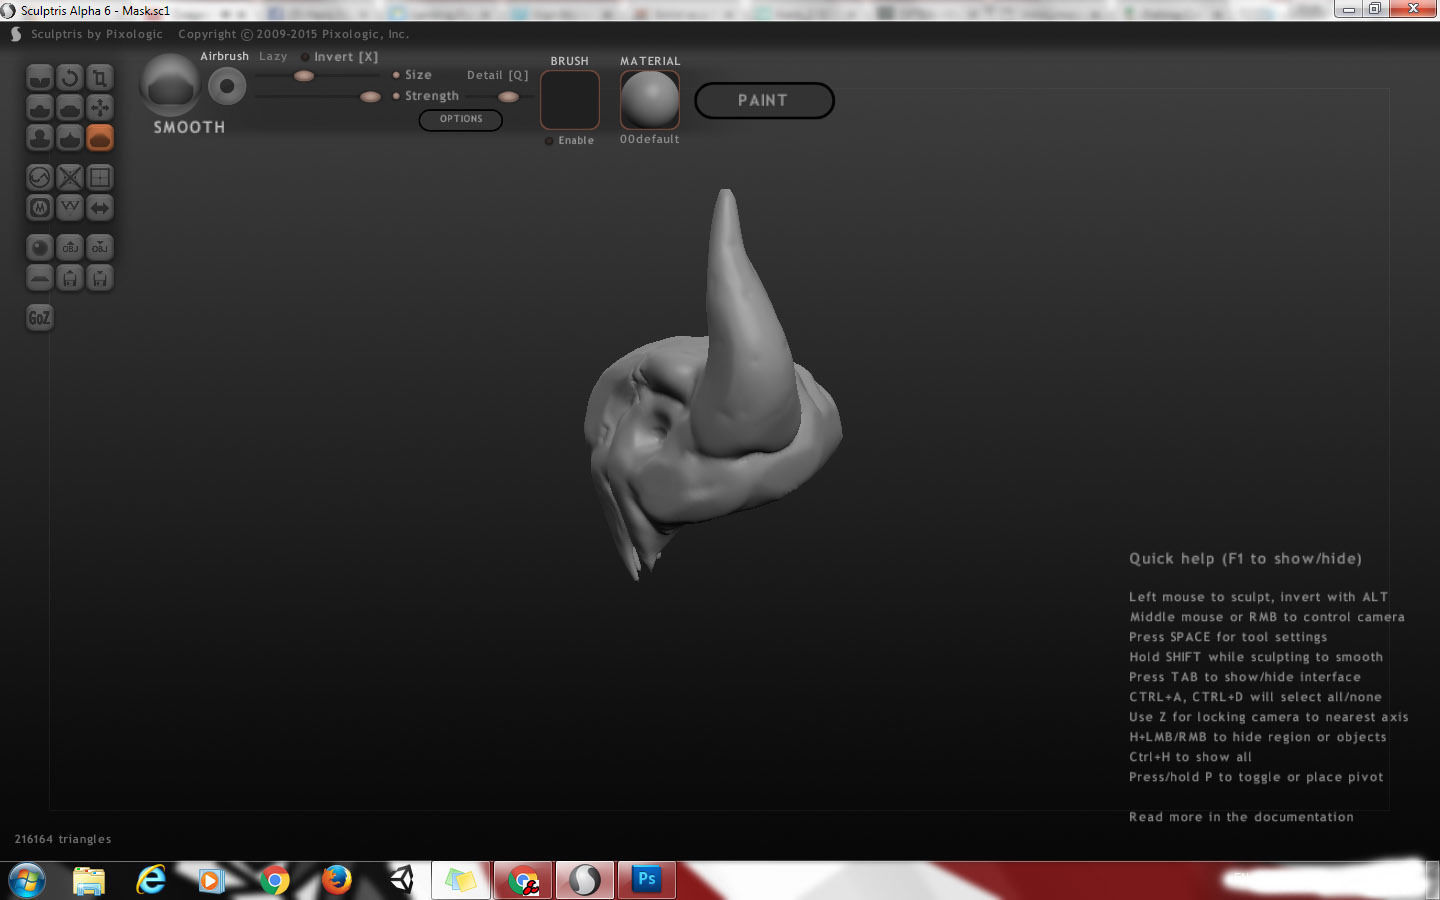
Task: Click the 'Quick help (F1 to show/hide)' heading
Action: coord(1245,559)
